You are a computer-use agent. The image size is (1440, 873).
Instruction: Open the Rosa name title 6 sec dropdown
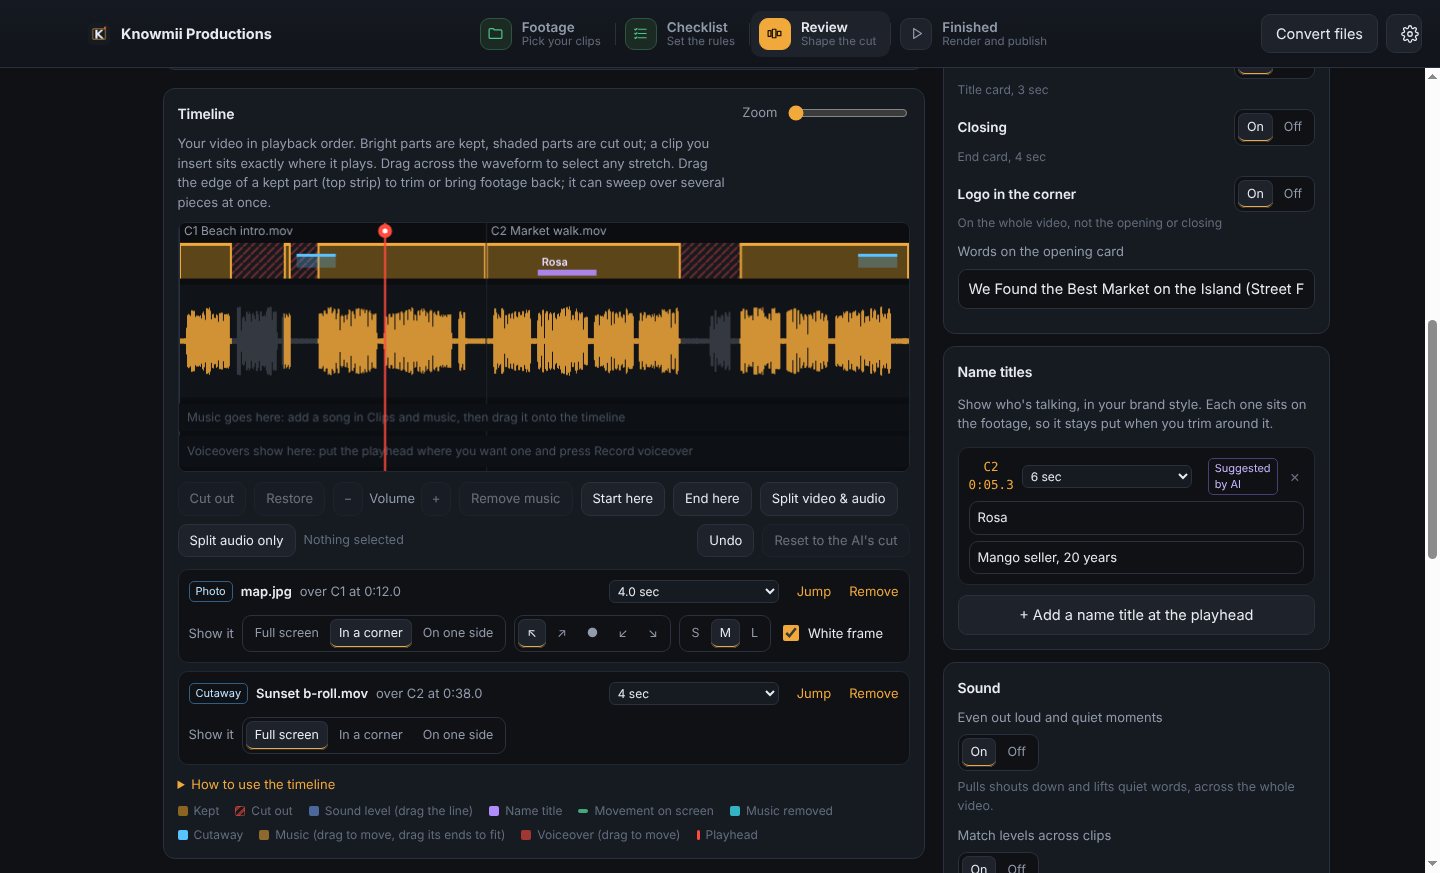click(x=1107, y=477)
